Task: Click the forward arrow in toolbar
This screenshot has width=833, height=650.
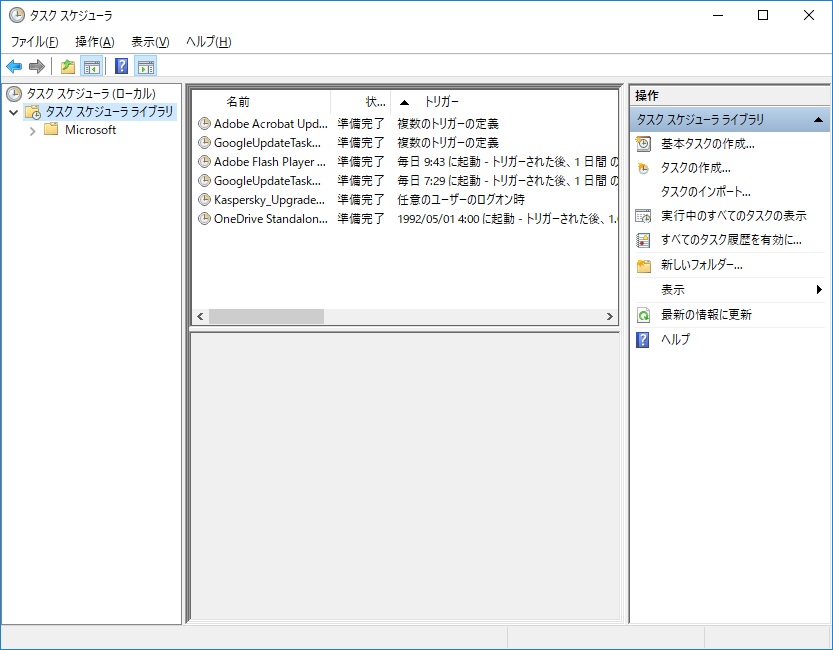Action: (x=37, y=67)
